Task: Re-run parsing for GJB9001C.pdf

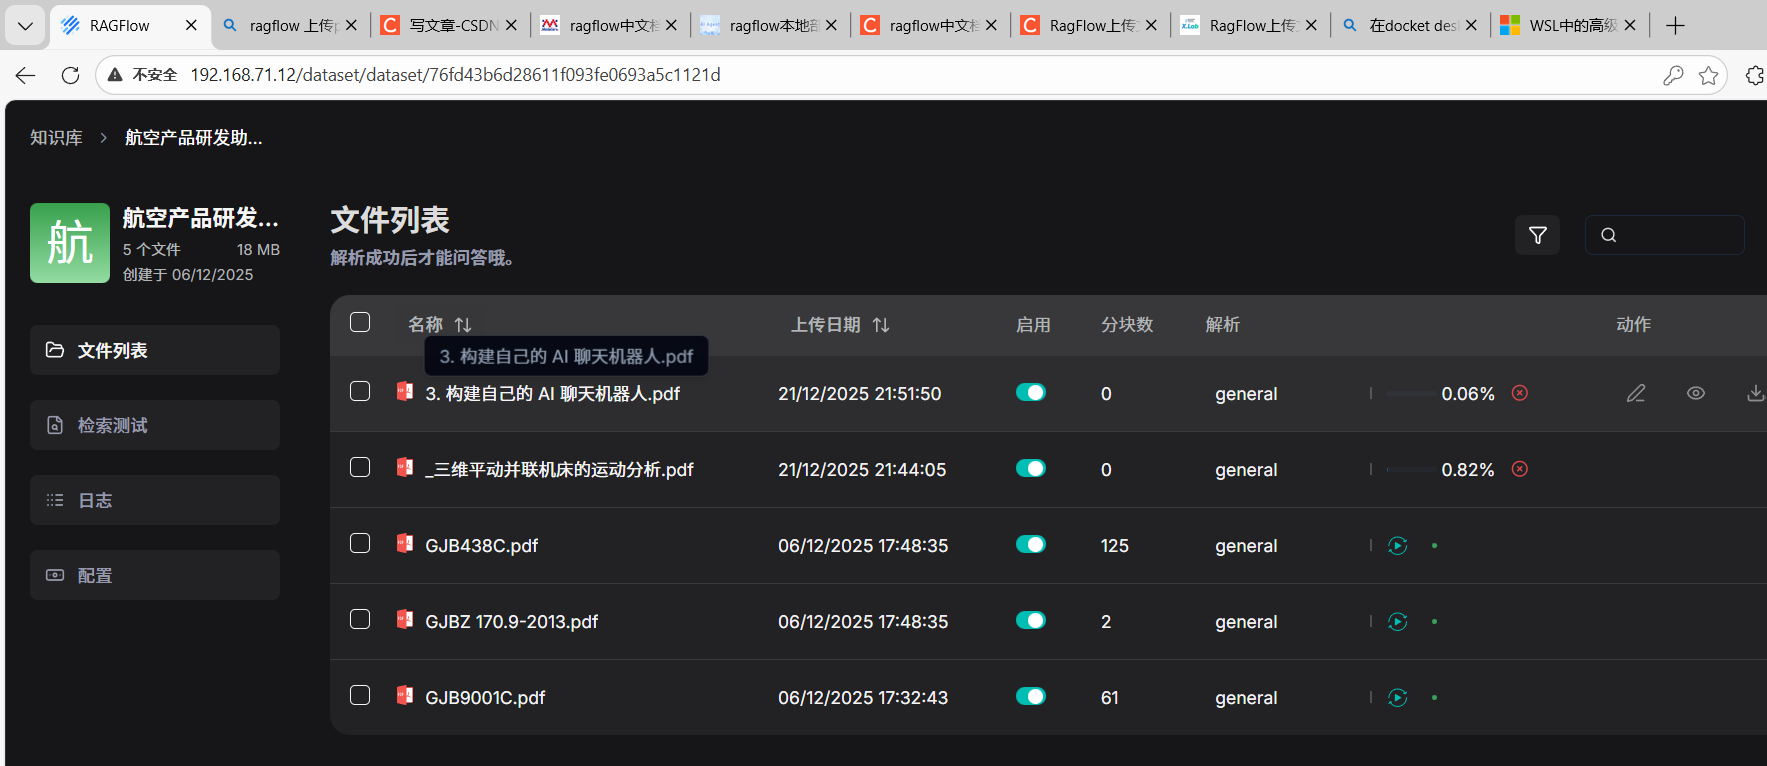Action: point(1398,698)
